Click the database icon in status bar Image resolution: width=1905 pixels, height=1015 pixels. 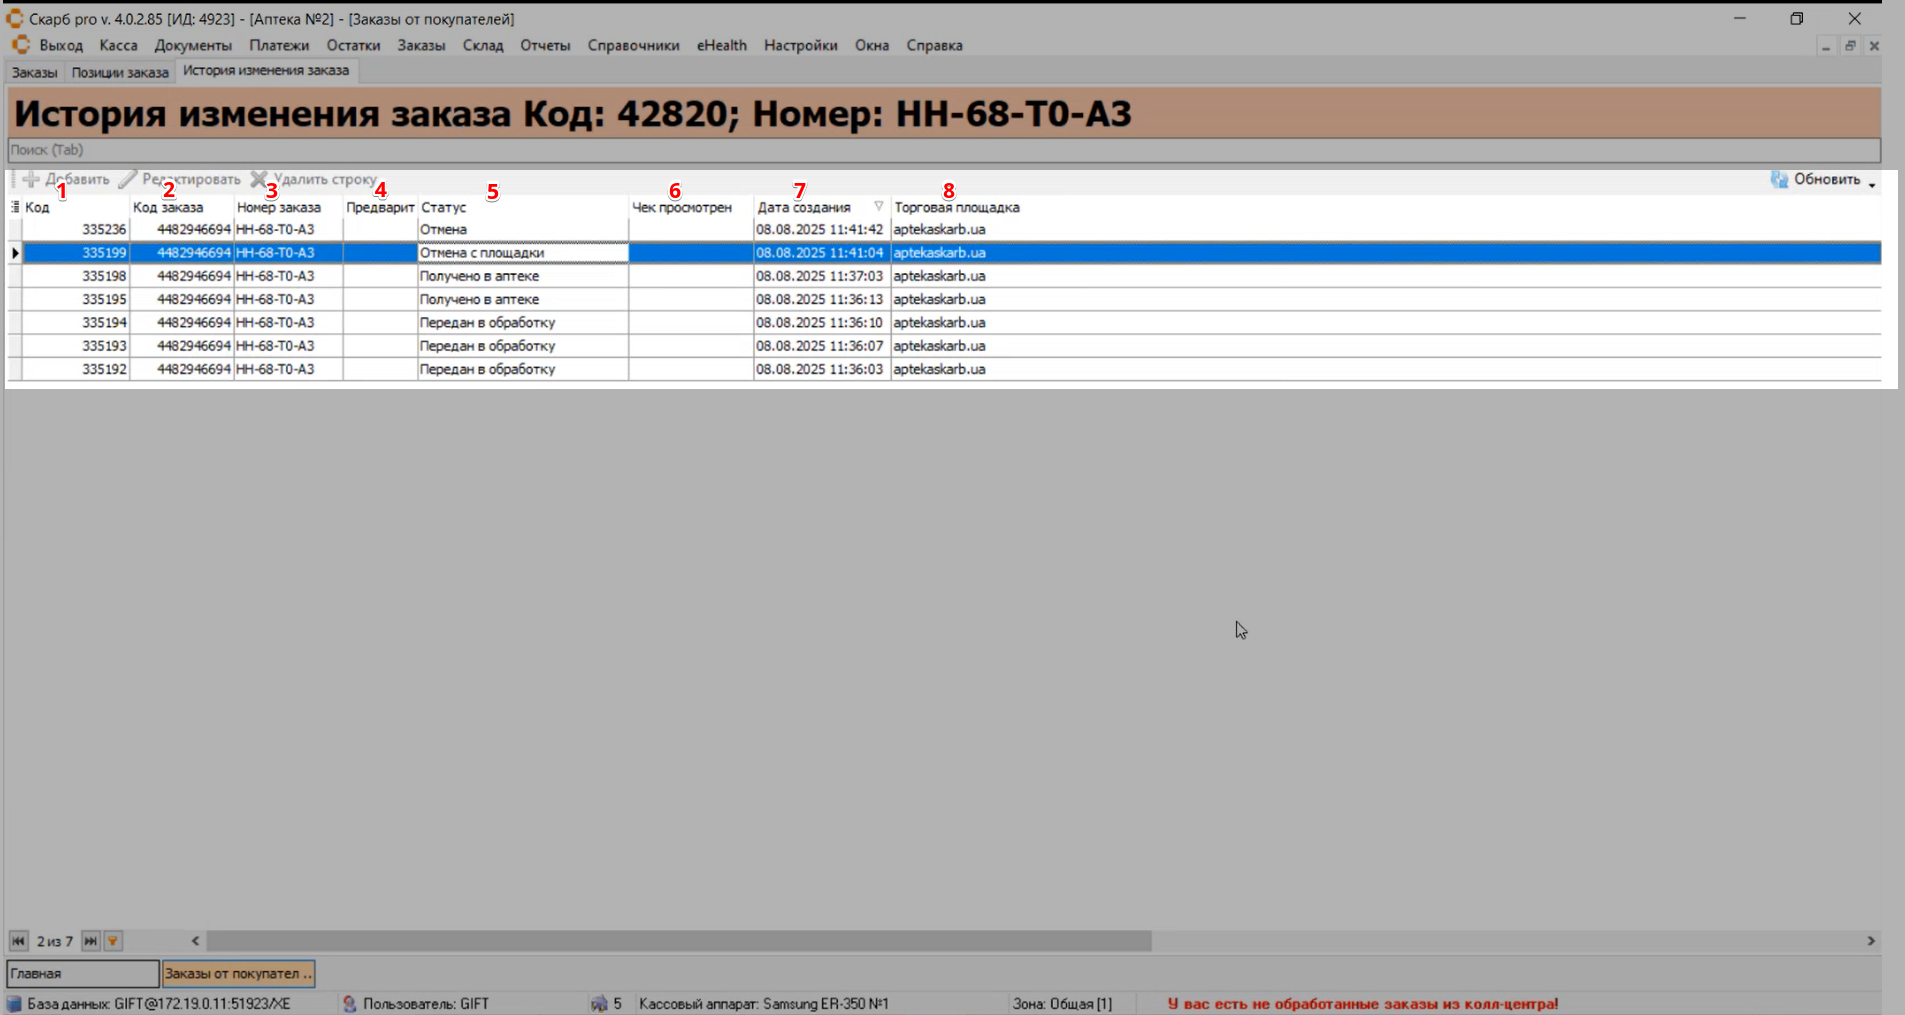[14, 1004]
